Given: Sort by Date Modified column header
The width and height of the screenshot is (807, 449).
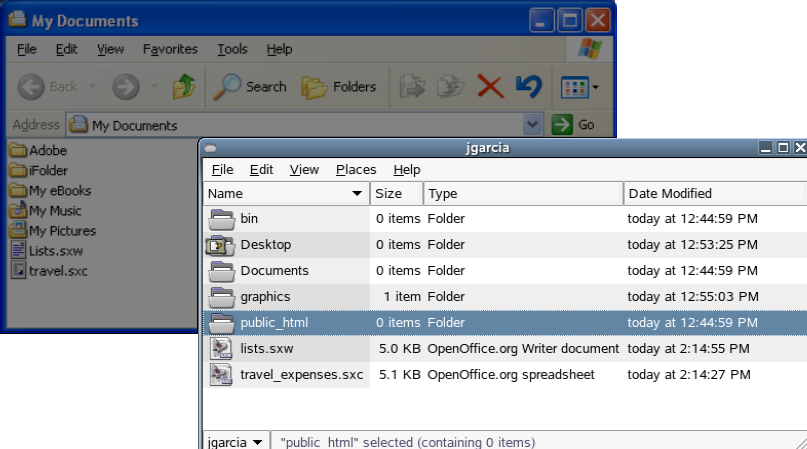Looking at the screenshot, I should [715, 194].
